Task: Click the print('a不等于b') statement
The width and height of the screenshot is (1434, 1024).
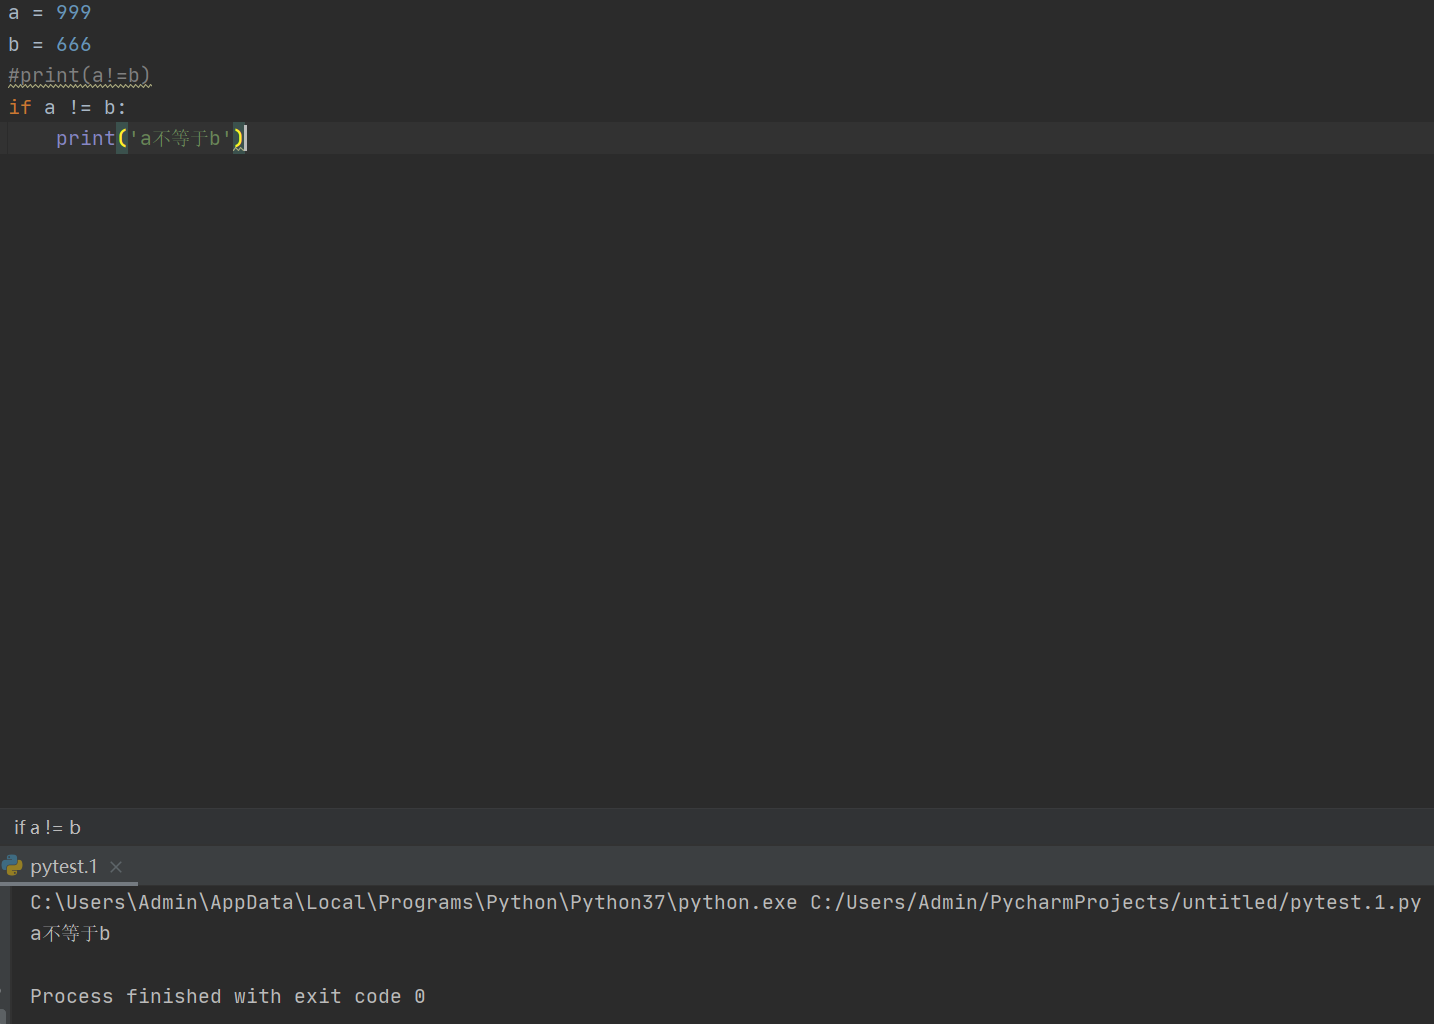Action: coord(150,138)
